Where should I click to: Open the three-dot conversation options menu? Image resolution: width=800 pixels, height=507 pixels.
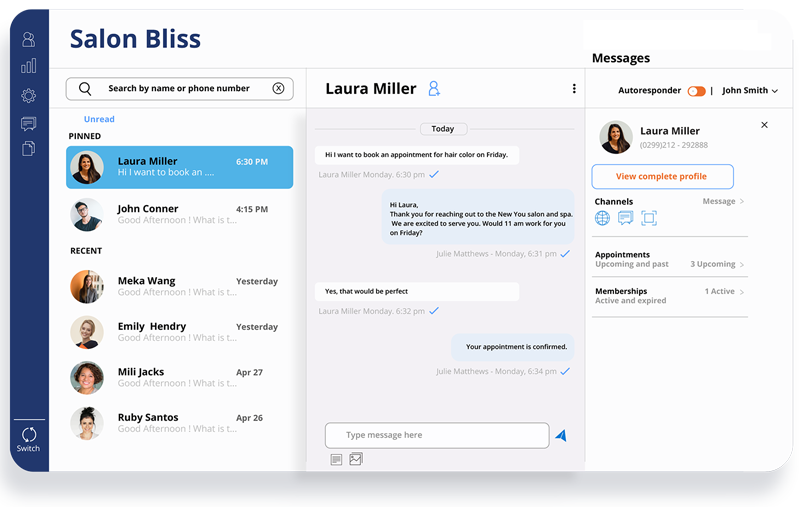point(574,89)
